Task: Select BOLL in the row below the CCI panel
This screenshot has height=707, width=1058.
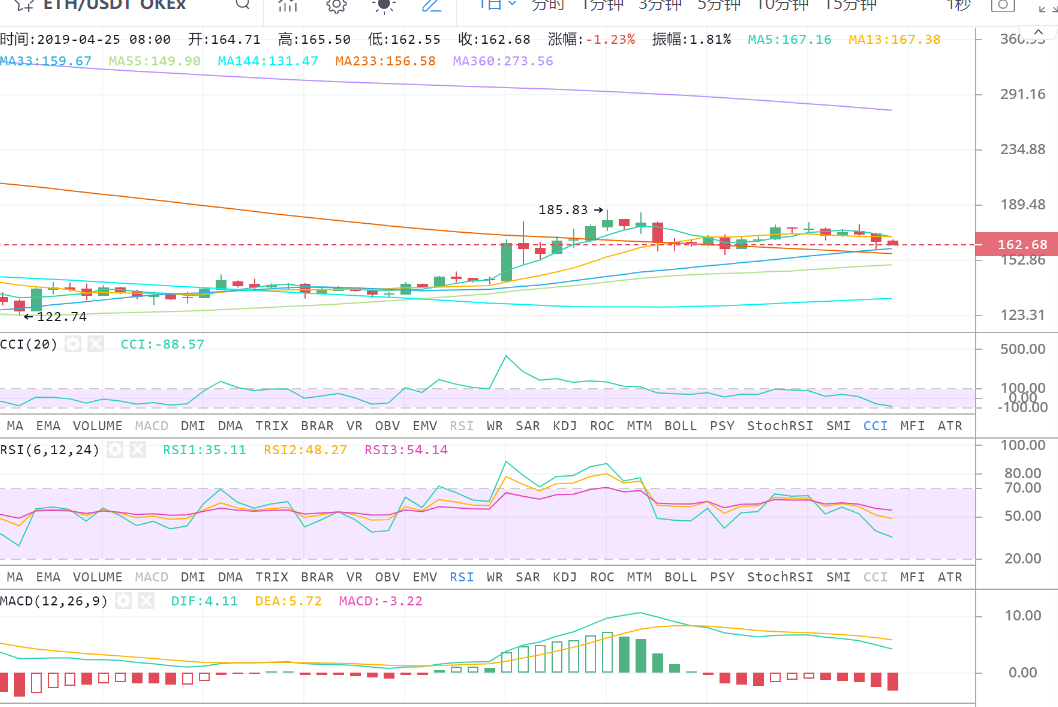Action: [680, 426]
